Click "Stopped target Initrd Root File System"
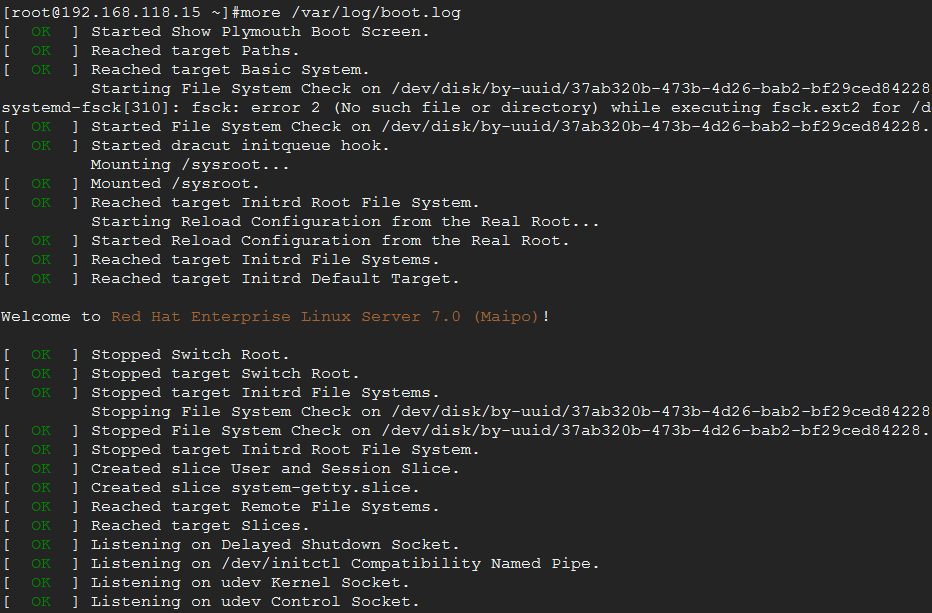Screen dimensions: 932x613 pos(285,450)
